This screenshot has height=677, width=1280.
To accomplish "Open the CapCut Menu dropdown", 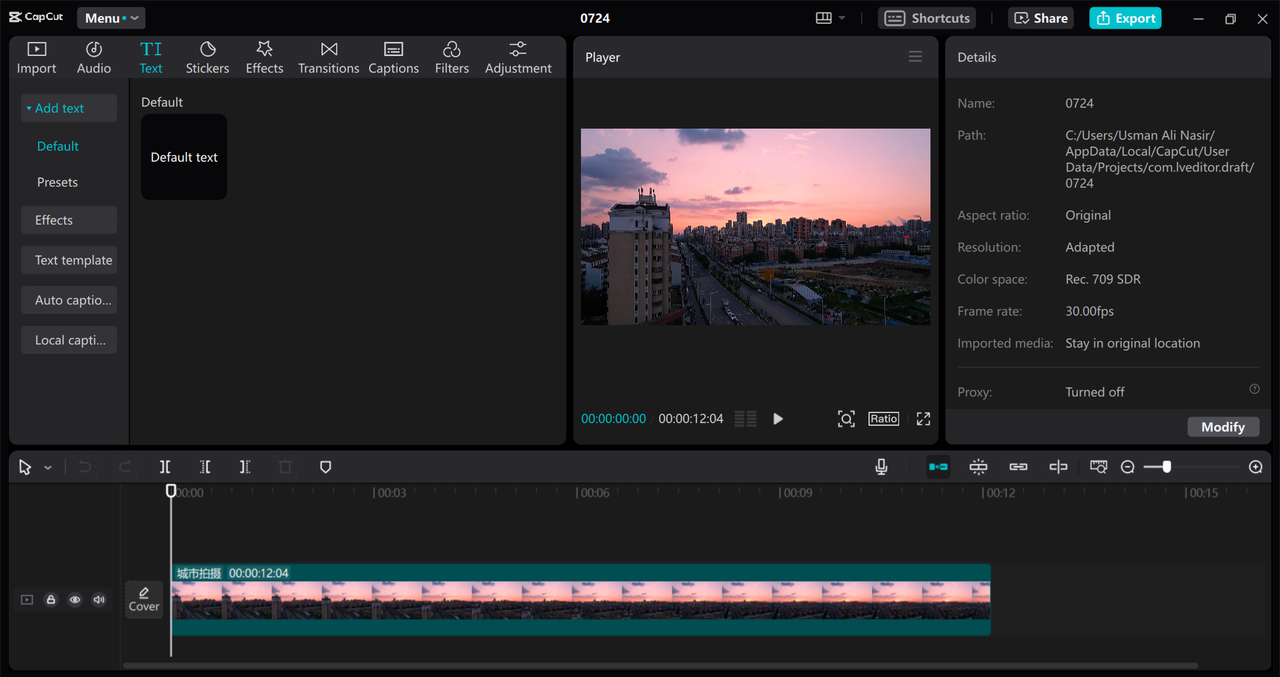I will pyautogui.click(x=111, y=18).
